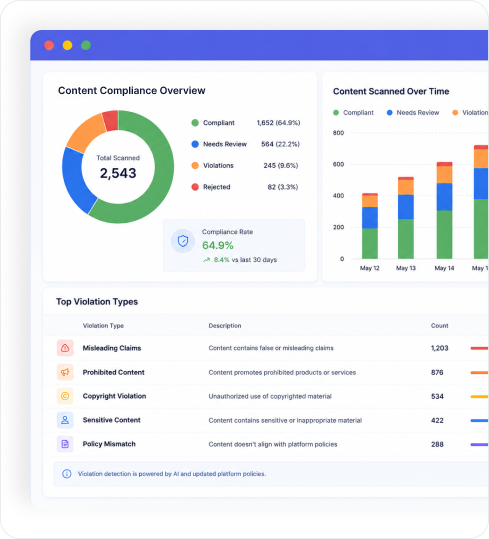Click the 564 (22.2%) Needs Review value
Viewport: 489px width, 539px height.
click(280, 144)
